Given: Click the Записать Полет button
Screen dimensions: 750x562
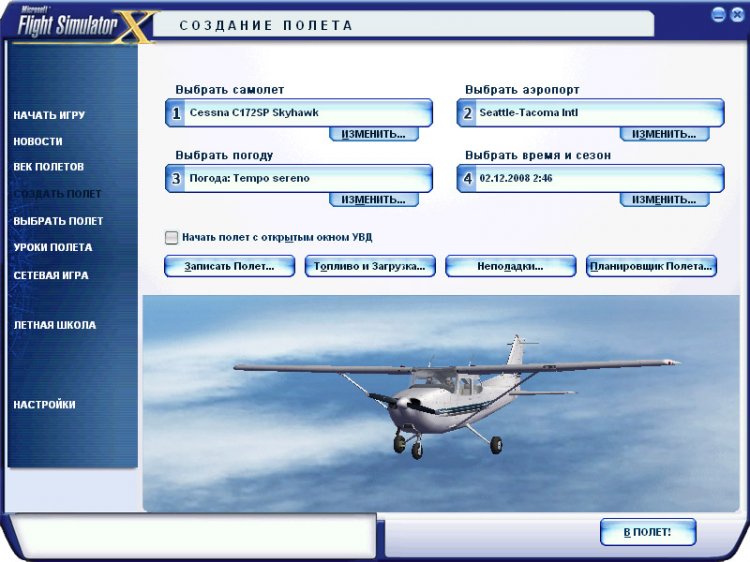Looking at the screenshot, I should tap(230, 266).
